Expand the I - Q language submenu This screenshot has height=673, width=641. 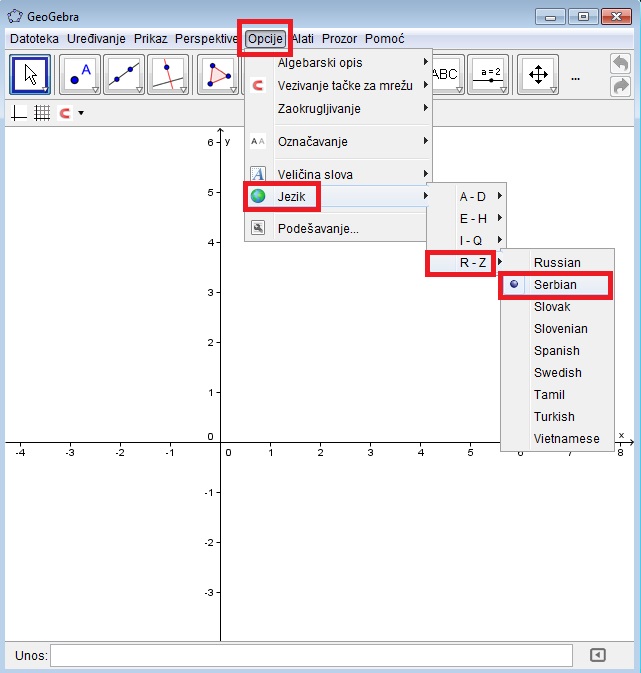click(x=466, y=240)
